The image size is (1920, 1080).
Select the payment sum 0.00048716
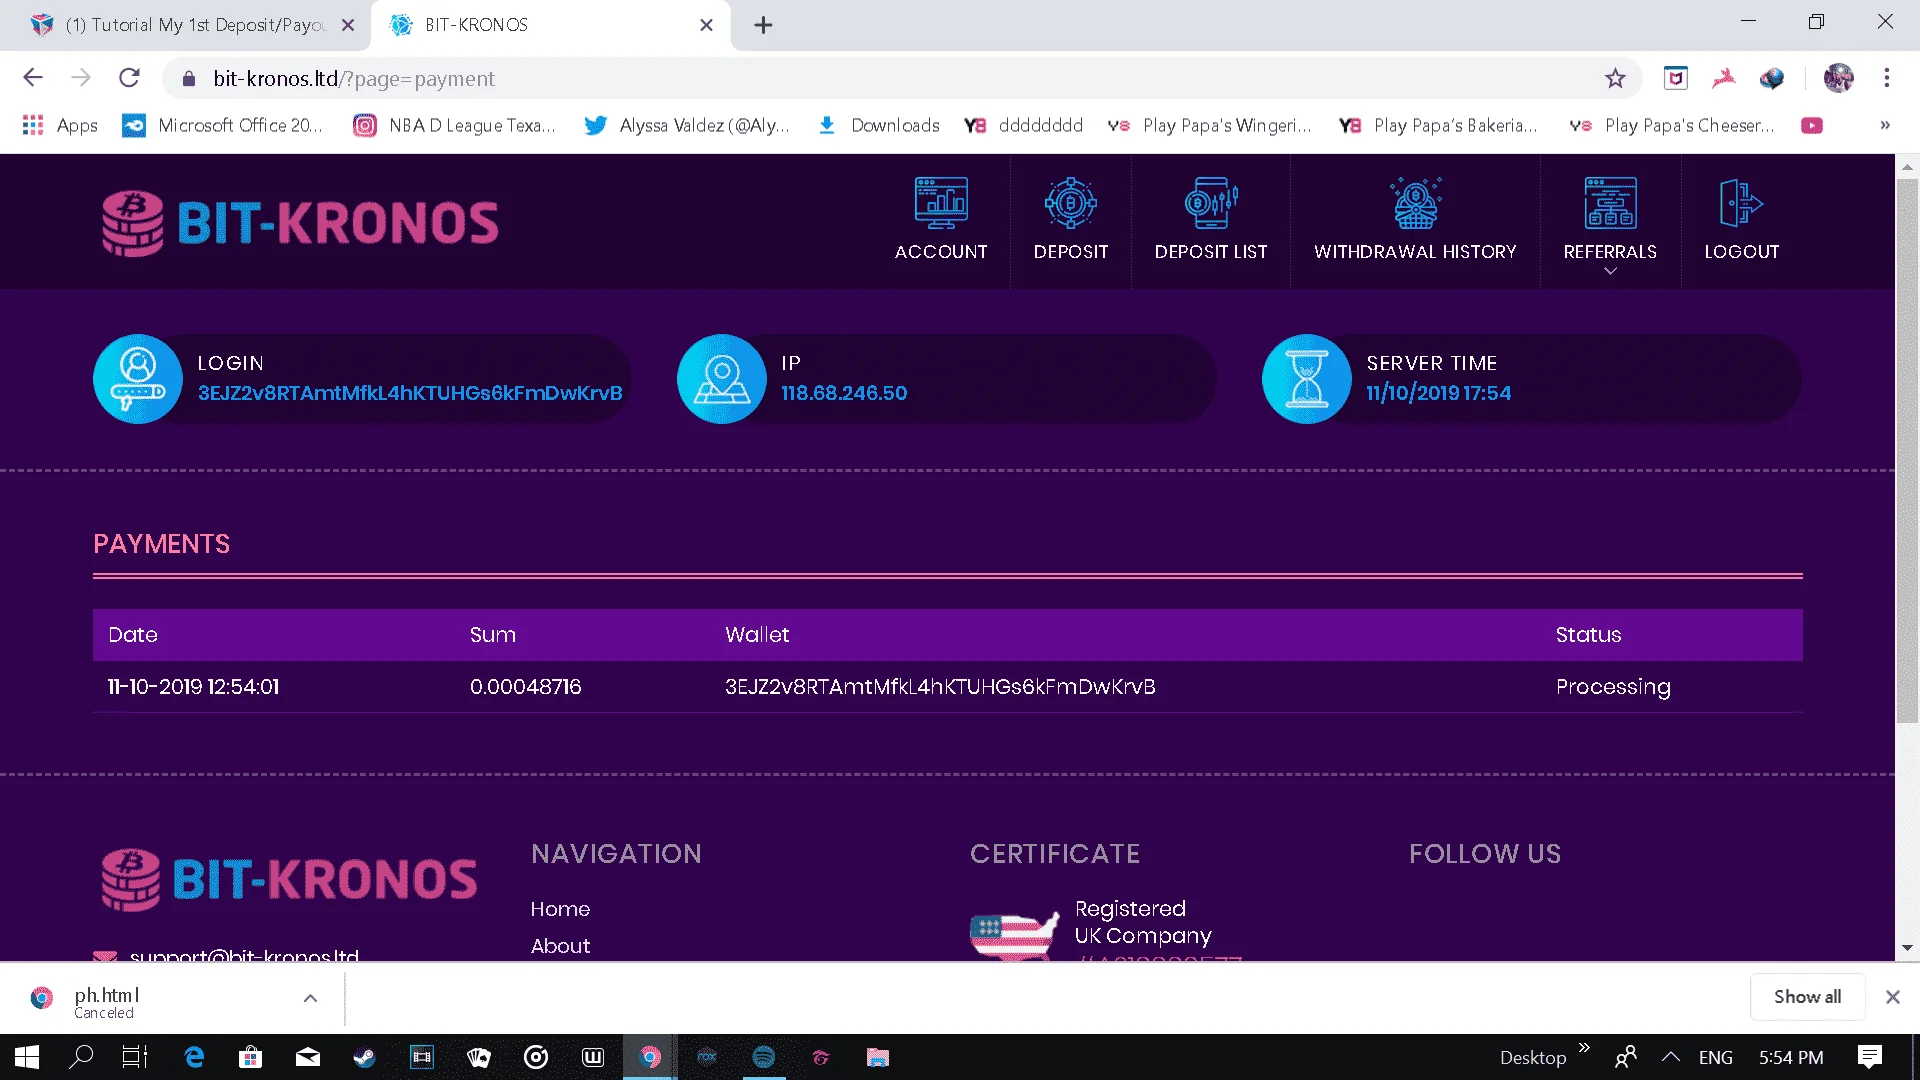point(525,687)
